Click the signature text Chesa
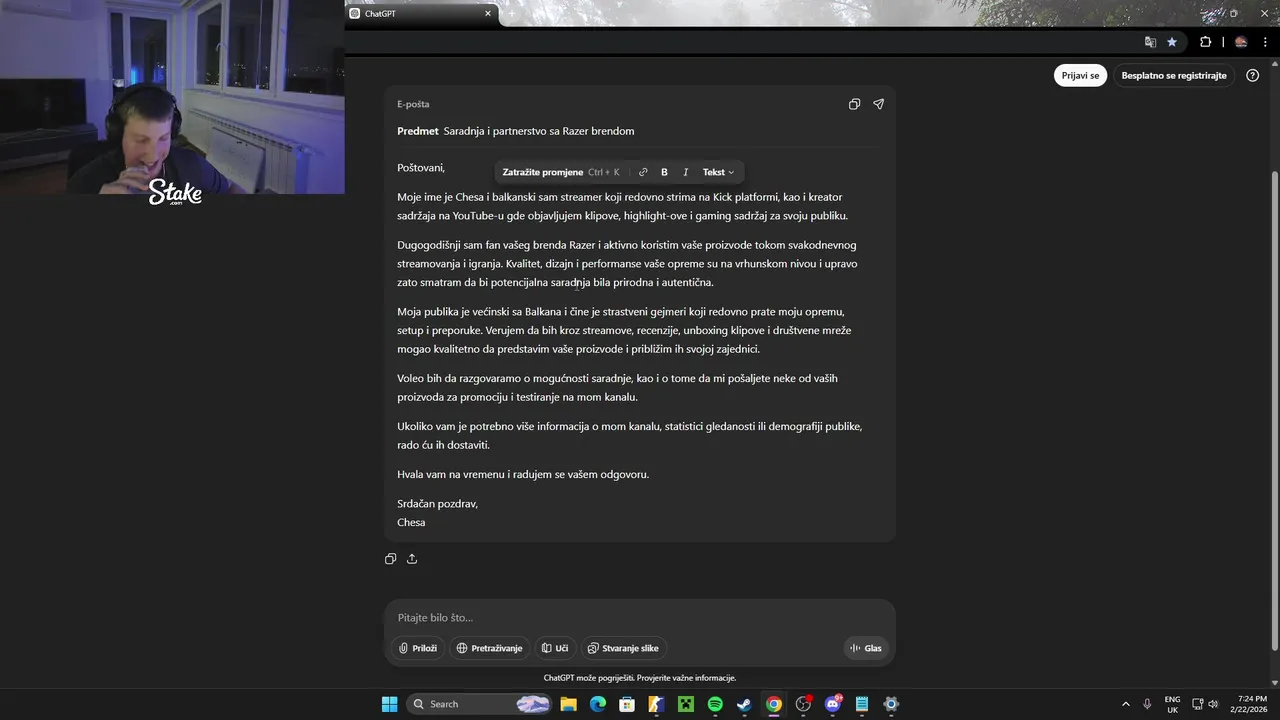1280x720 pixels. pyautogui.click(x=411, y=522)
